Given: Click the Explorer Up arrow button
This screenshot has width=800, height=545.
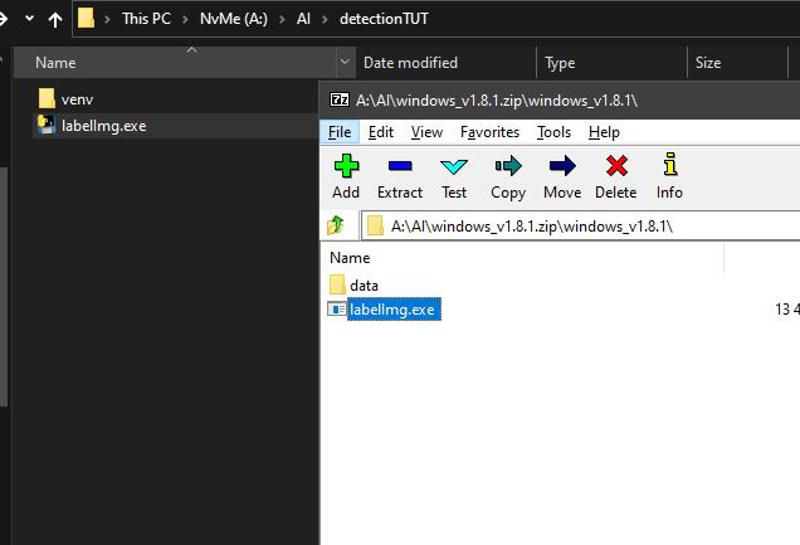Looking at the screenshot, I should coord(55,19).
